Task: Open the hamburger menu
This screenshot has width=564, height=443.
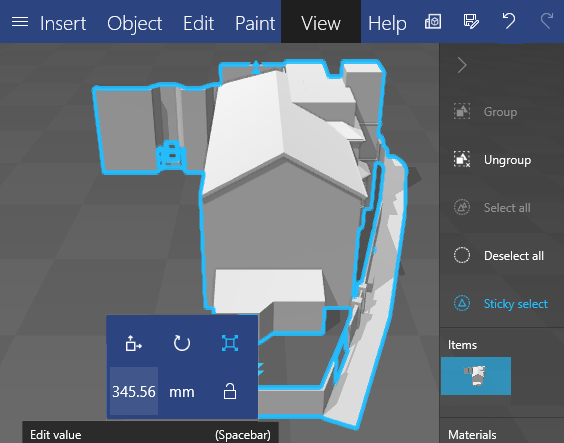Action: coord(20,22)
